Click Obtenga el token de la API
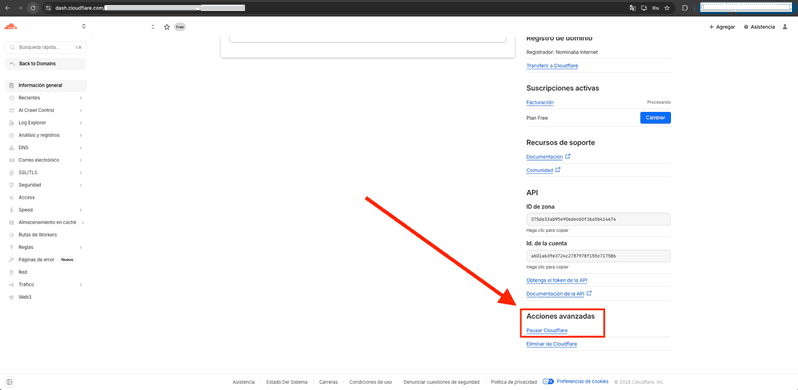Image resolution: width=798 pixels, height=390 pixels. pyautogui.click(x=557, y=281)
